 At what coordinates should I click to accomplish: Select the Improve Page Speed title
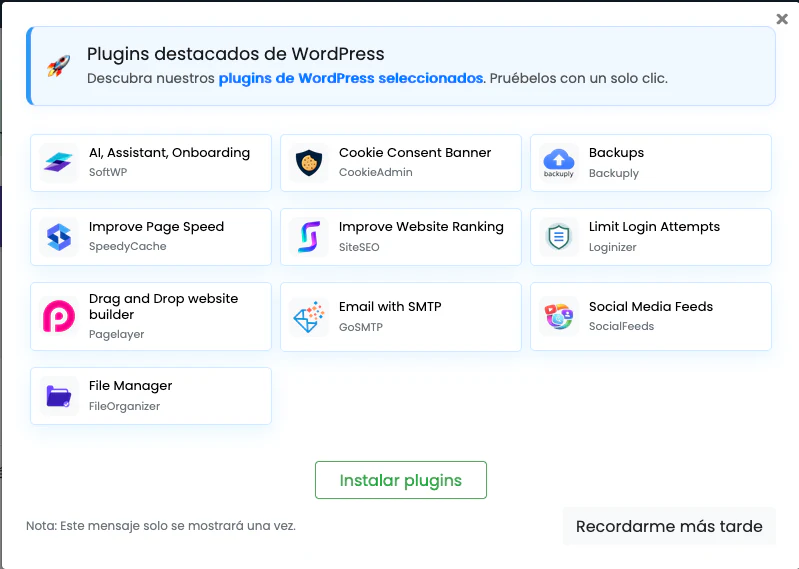[156, 227]
